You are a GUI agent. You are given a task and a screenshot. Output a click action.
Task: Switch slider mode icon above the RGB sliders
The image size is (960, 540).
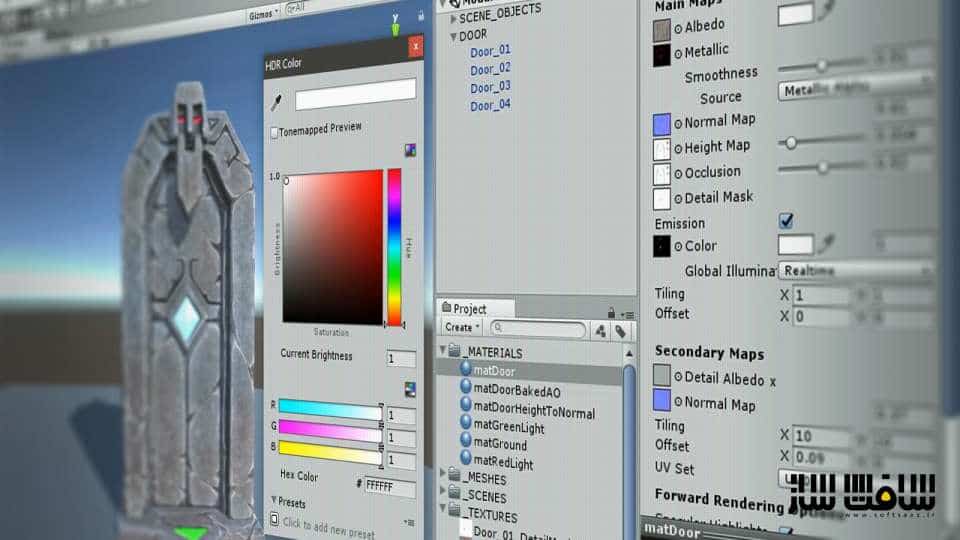(410, 389)
